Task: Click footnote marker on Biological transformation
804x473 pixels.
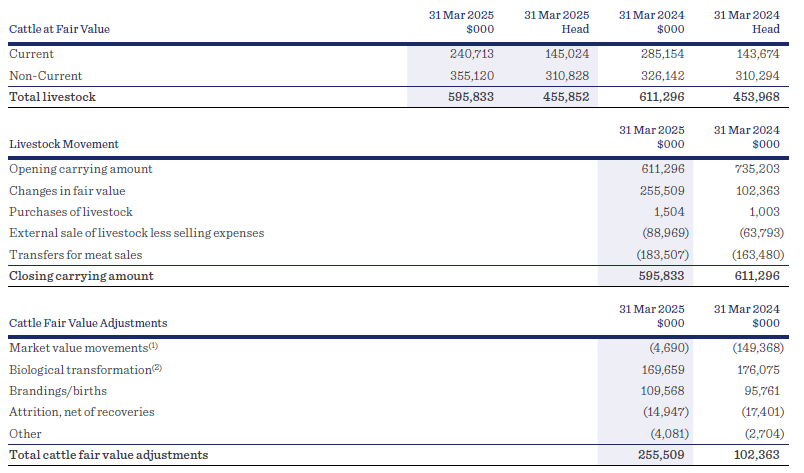Action: click(x=156, y=368)
